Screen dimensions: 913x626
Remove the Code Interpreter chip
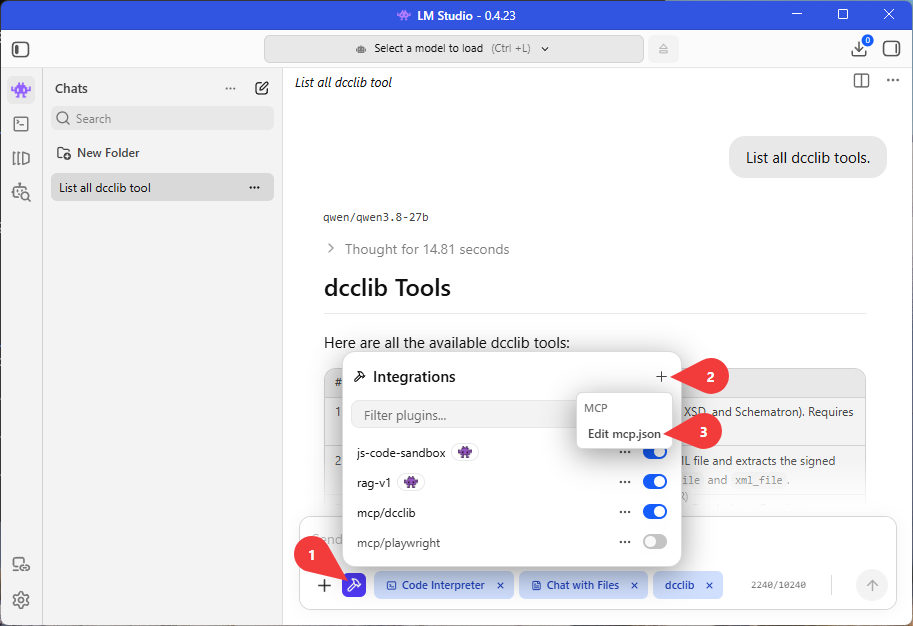pos(500,586)
